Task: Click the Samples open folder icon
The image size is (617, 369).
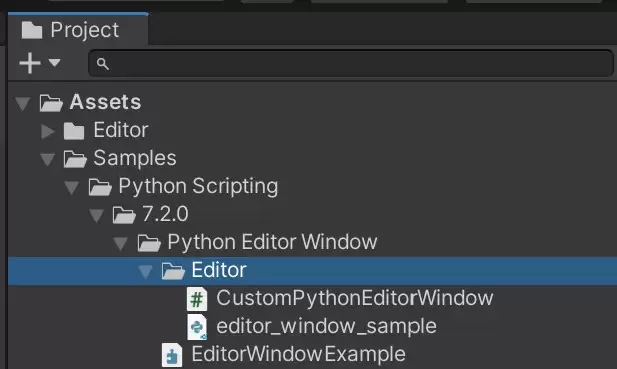Action: (75, 159)
